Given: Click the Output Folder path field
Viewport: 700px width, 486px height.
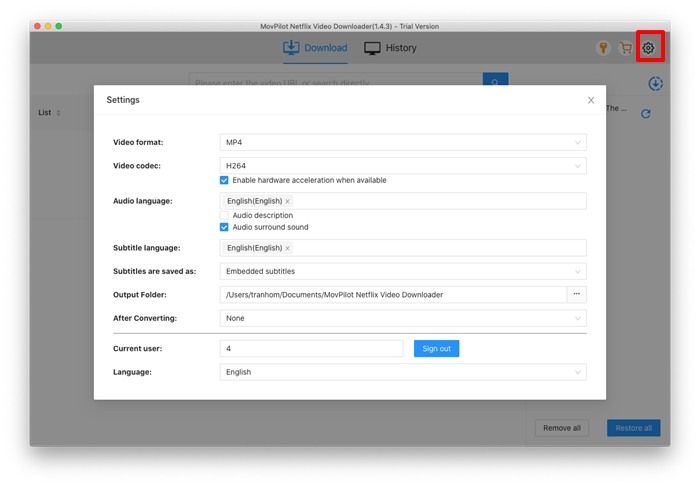Looking at the screenshot, I should click(x=393, y=295).
